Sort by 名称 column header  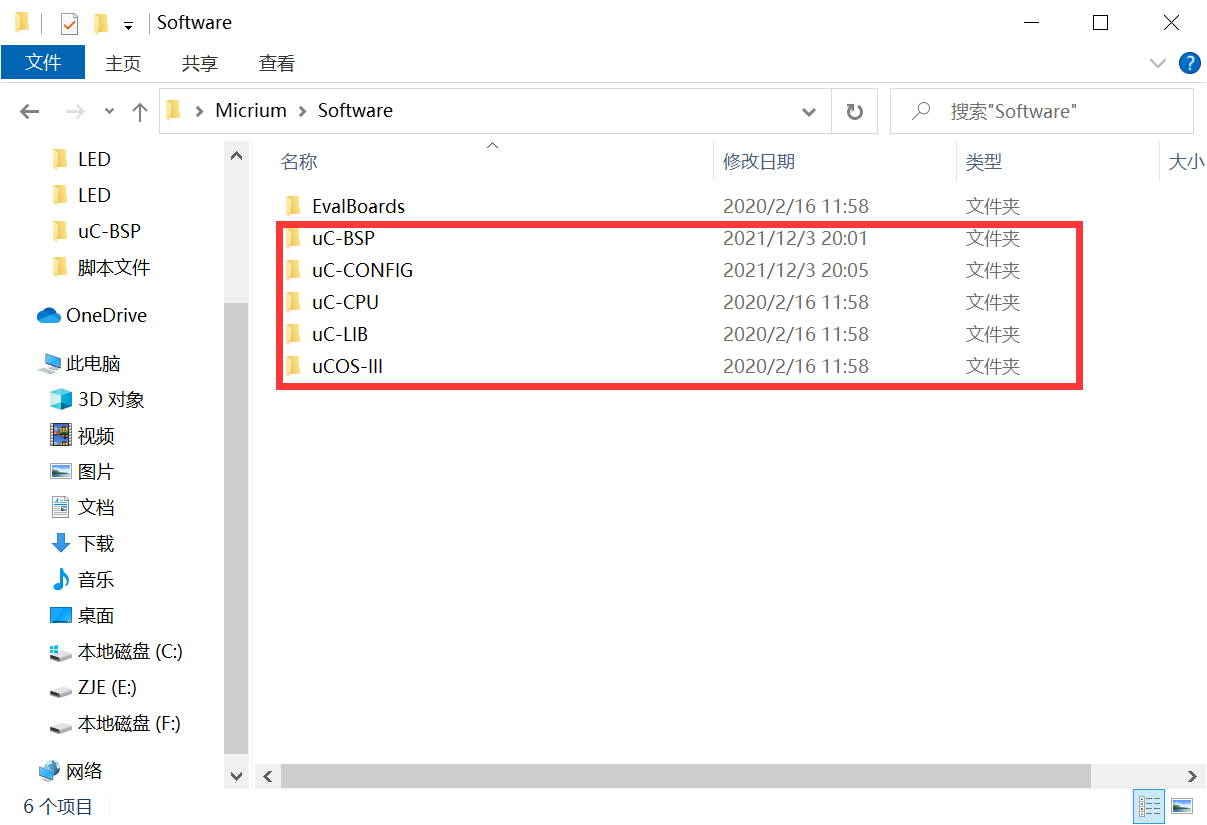point(299,161)
